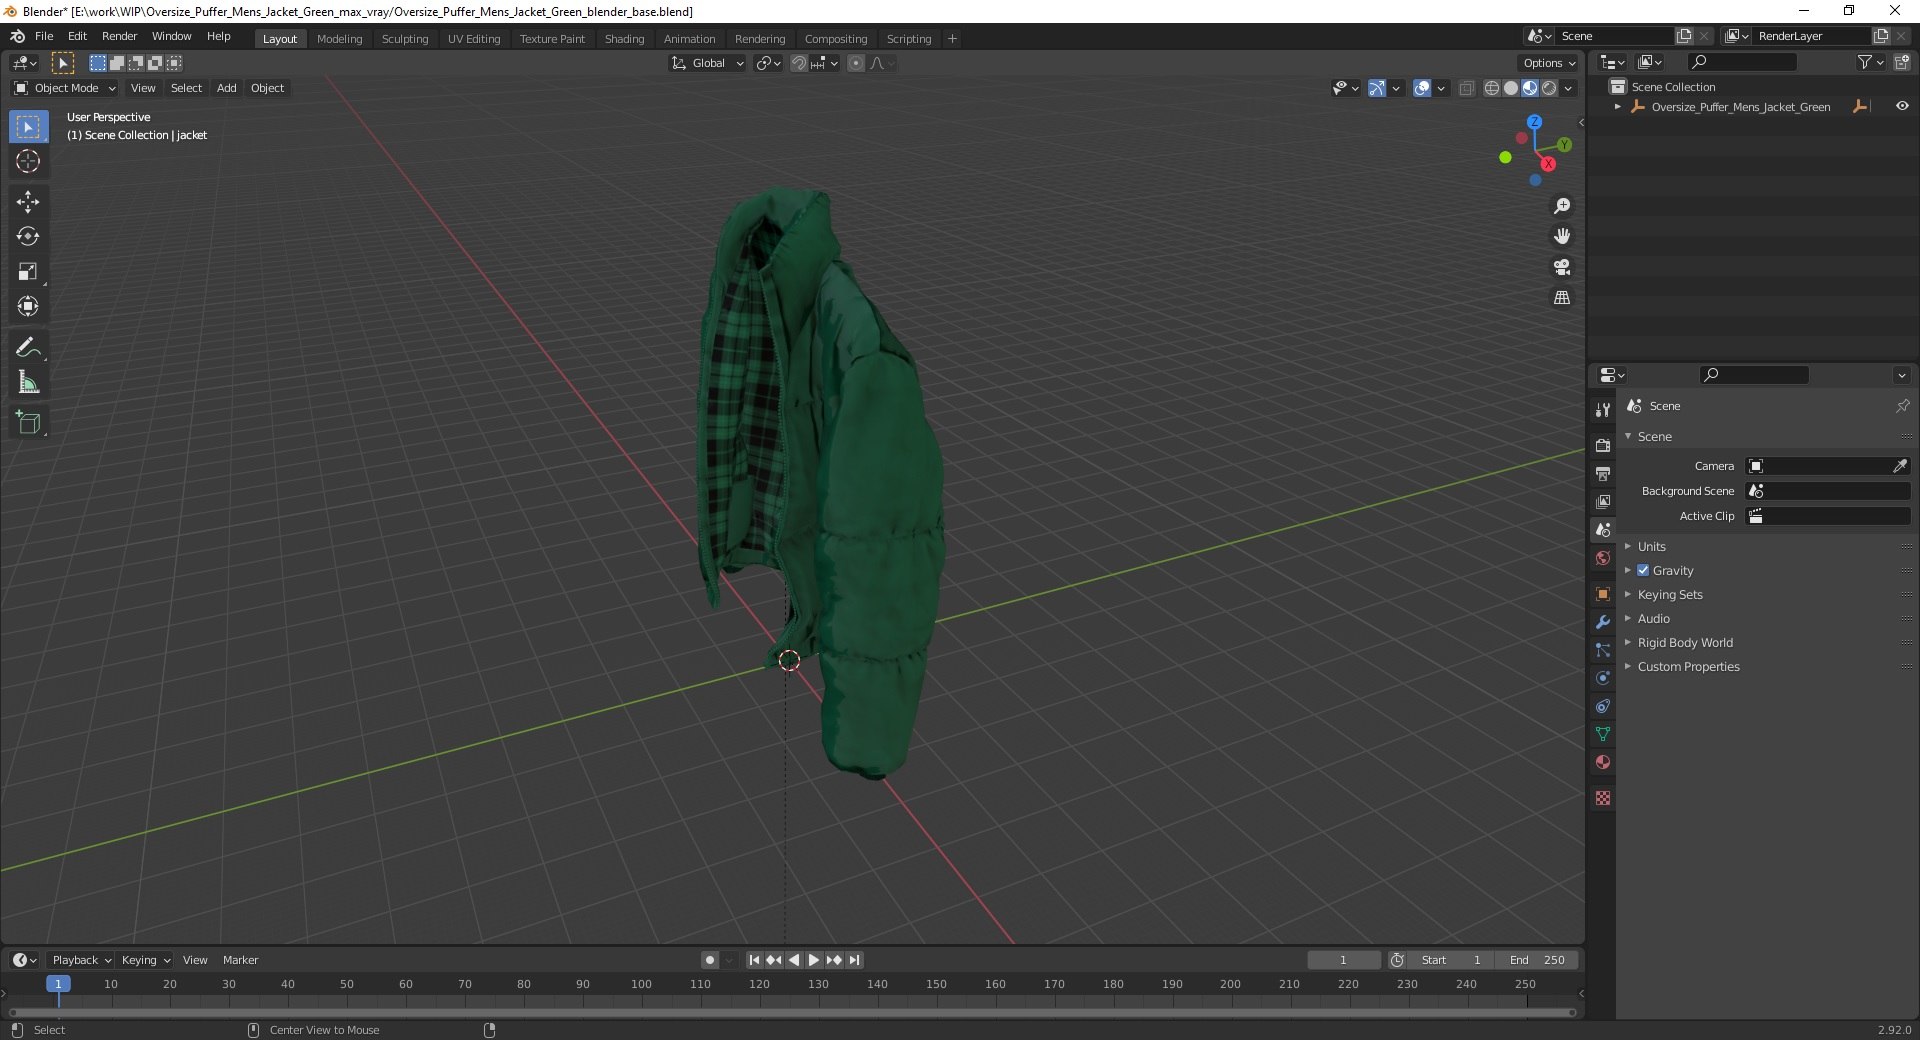Switch to the Modeling workspace tab

(x=340, y=38)
